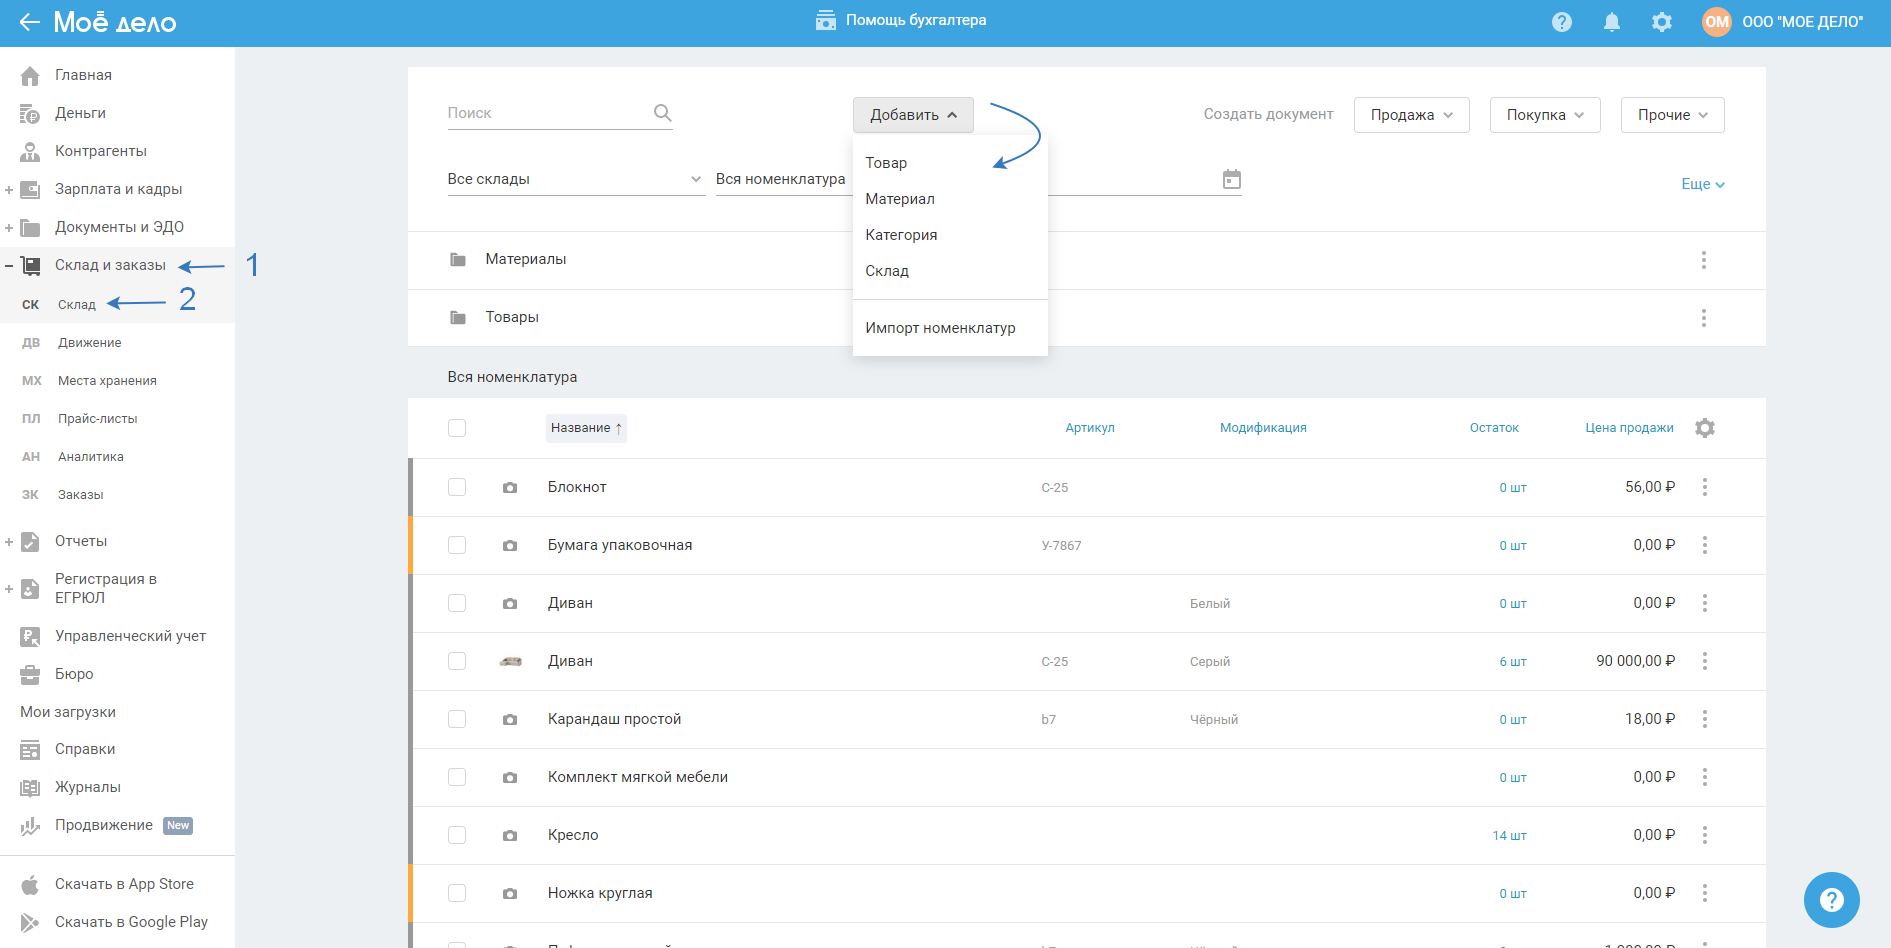Open the calendar date picker icon
The height and width of the screenshot is (948, 1891).
click(x=1231, y=179)
